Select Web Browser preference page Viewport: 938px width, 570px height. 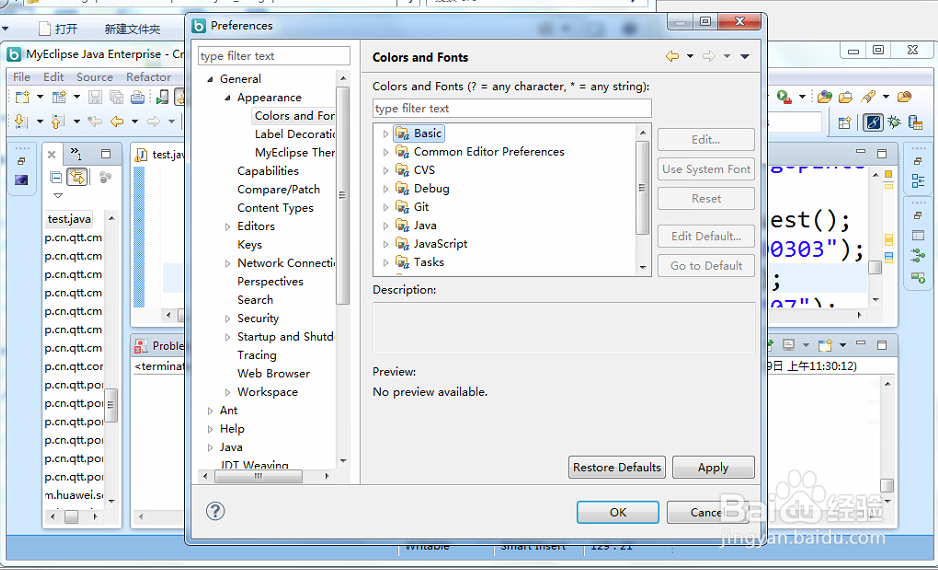(x=273, y=373)
